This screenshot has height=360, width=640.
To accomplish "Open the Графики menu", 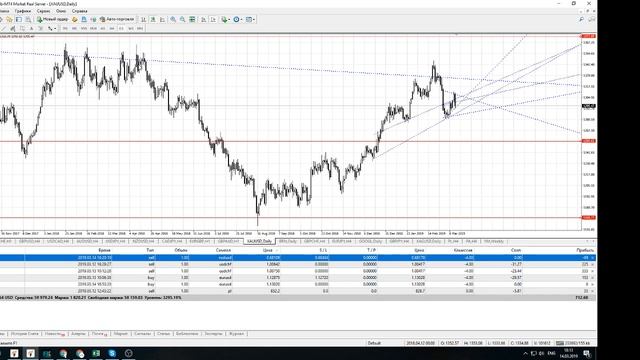I will tap(23, 11).
